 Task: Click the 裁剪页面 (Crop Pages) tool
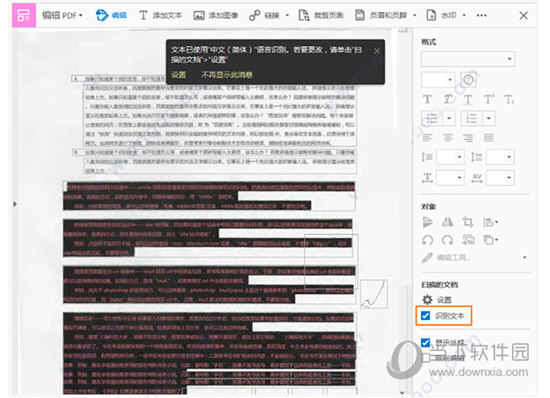pos(321,15)
